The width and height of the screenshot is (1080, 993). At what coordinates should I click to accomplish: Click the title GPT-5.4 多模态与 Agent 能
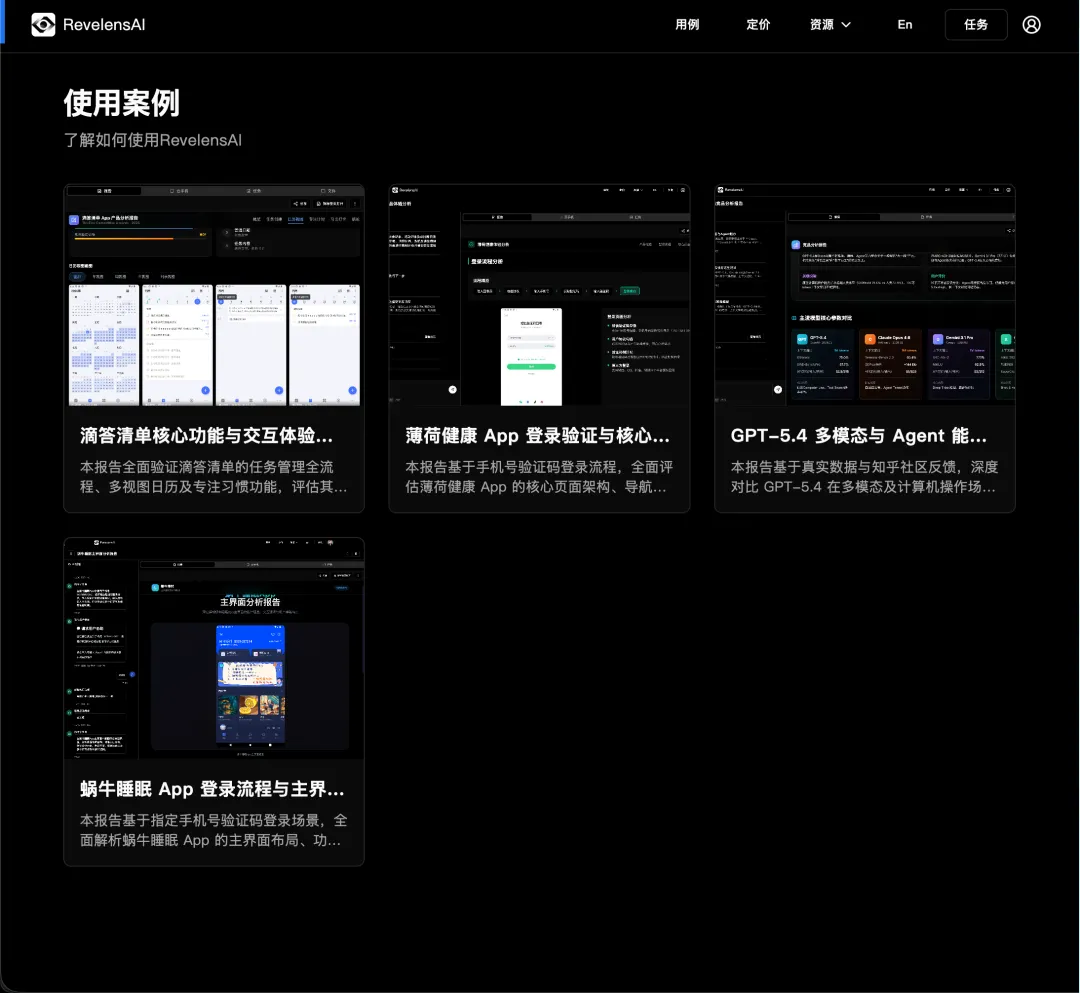(x=859, y=436)
